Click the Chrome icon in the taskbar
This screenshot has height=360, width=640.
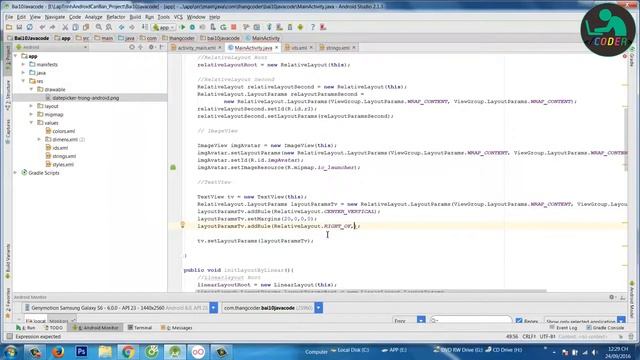(x=128, y=351)
